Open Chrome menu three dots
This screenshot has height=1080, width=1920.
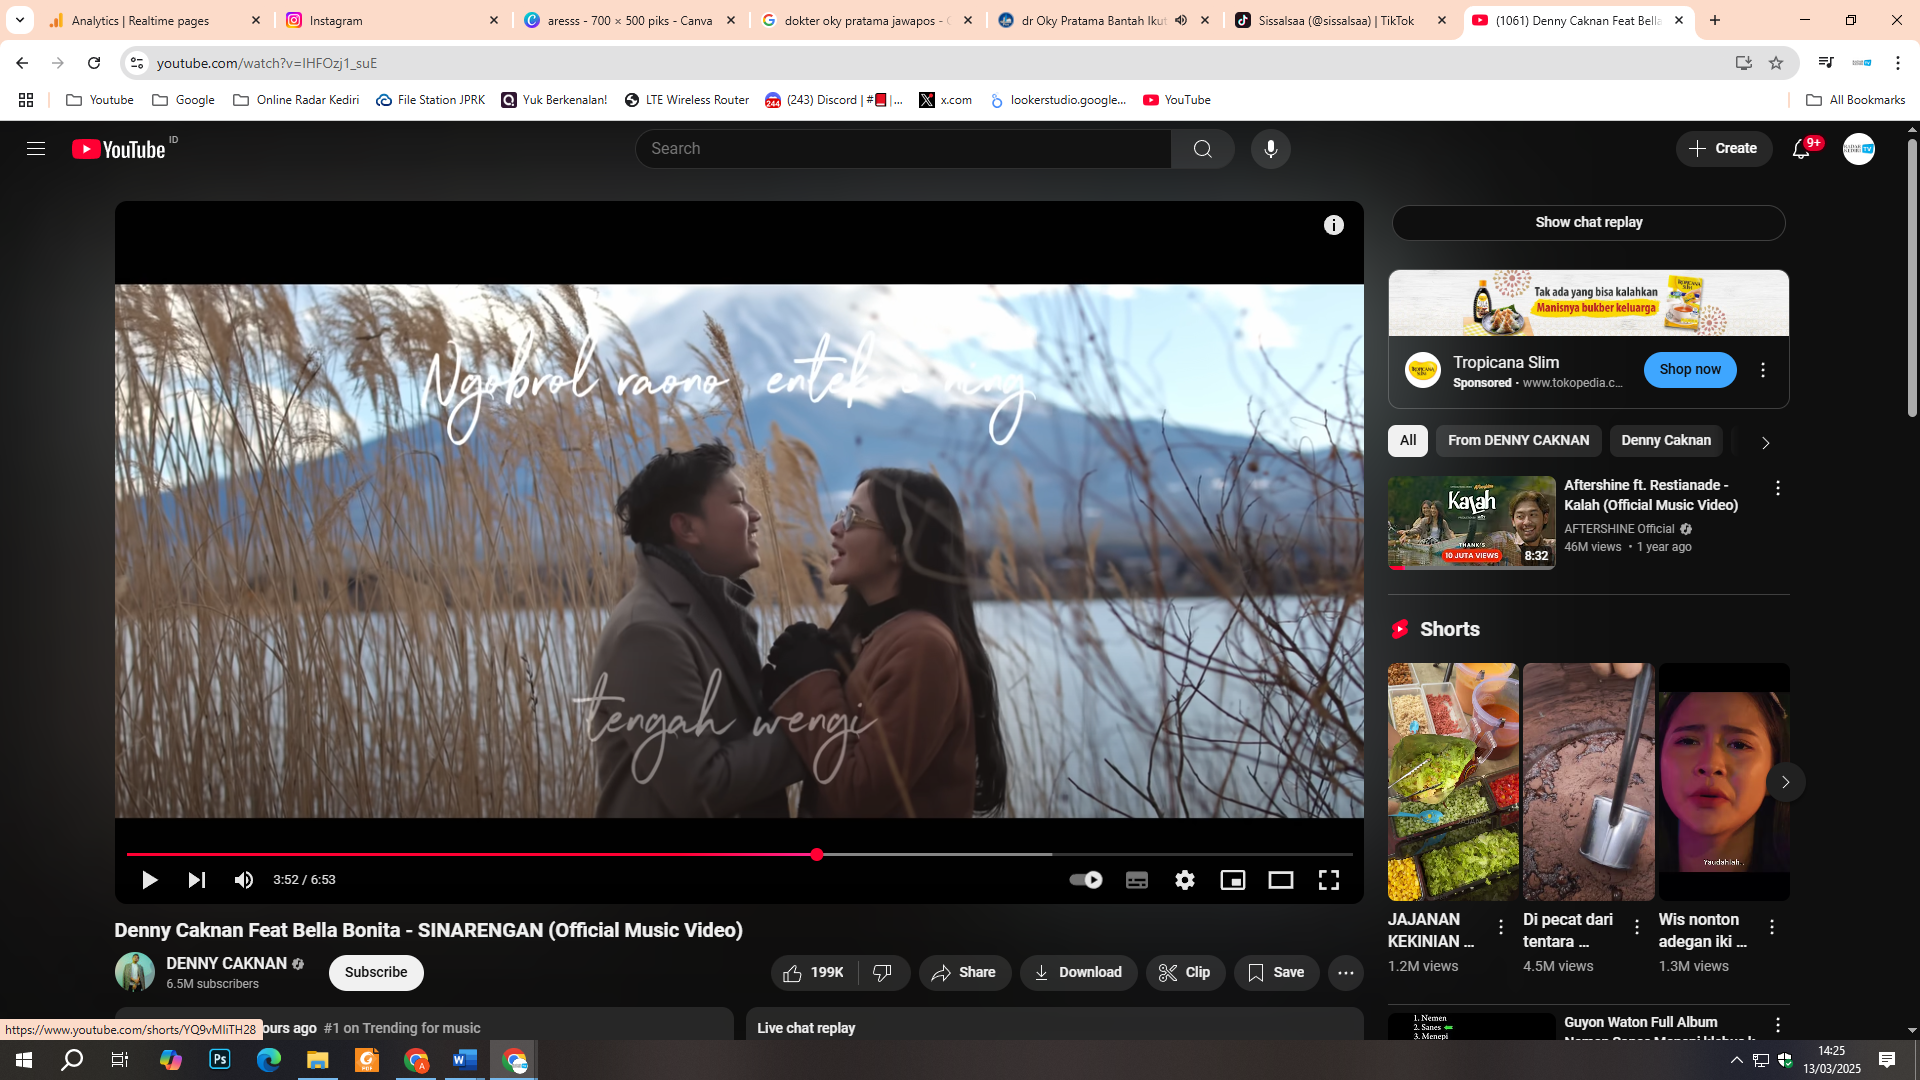coord(1898,63)
